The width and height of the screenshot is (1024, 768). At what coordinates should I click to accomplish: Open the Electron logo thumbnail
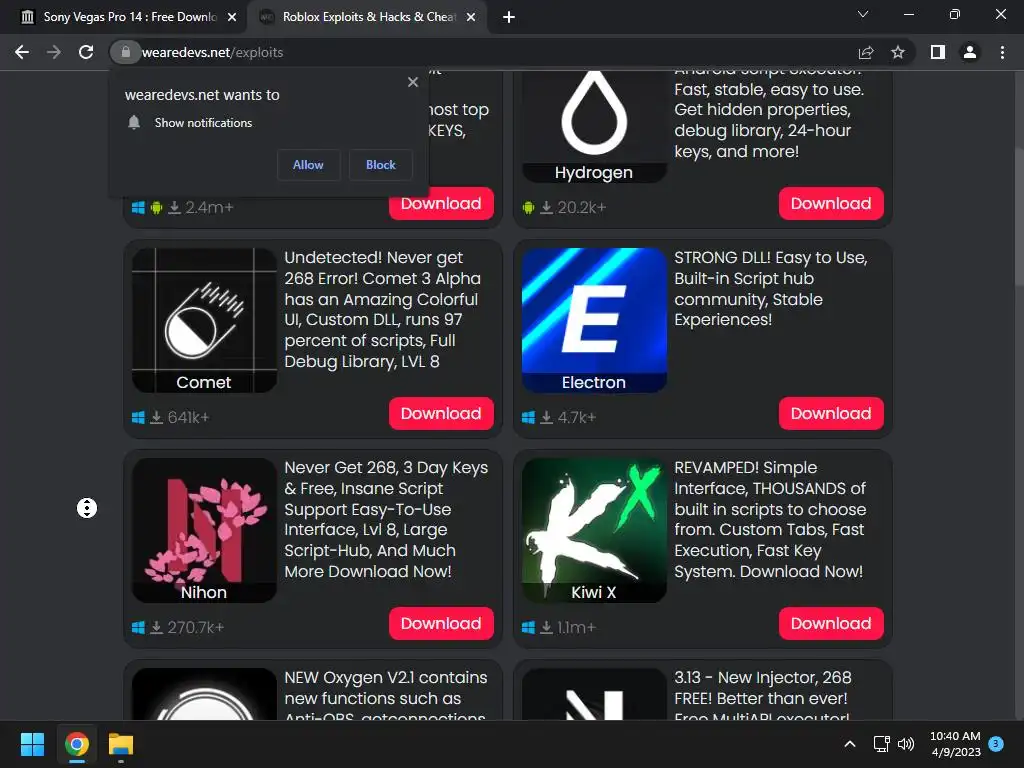tap(594, 320)
